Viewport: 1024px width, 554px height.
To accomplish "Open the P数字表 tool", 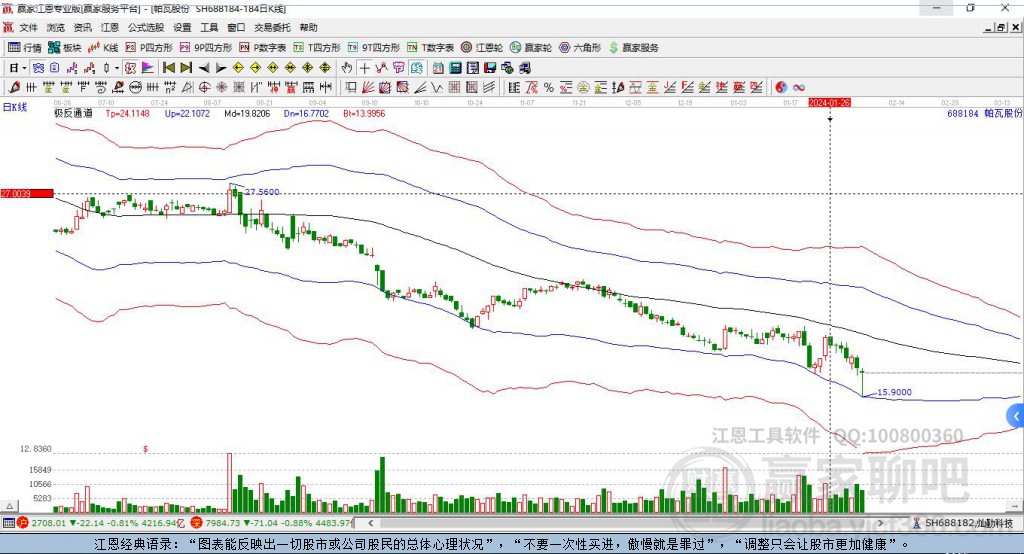I will click(263, 48).
